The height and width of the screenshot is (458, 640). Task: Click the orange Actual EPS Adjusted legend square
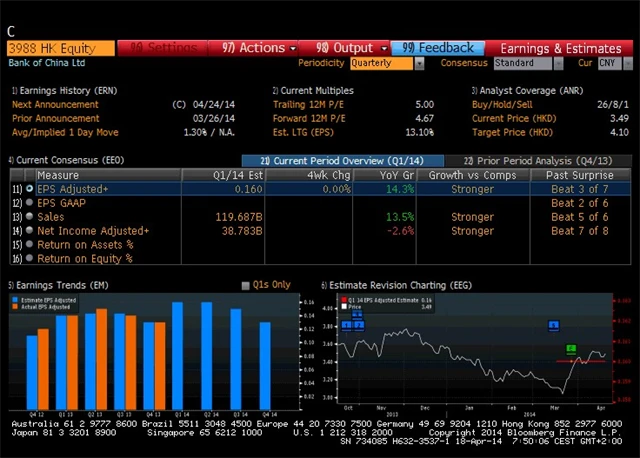coord(15,307)
